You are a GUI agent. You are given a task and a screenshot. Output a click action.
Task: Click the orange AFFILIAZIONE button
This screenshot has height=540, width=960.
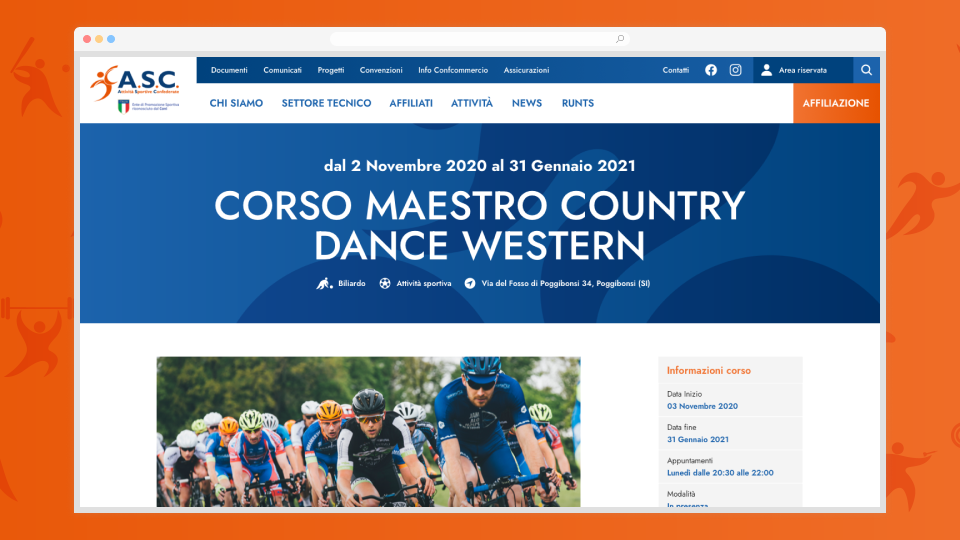click(x=836, y=103)
